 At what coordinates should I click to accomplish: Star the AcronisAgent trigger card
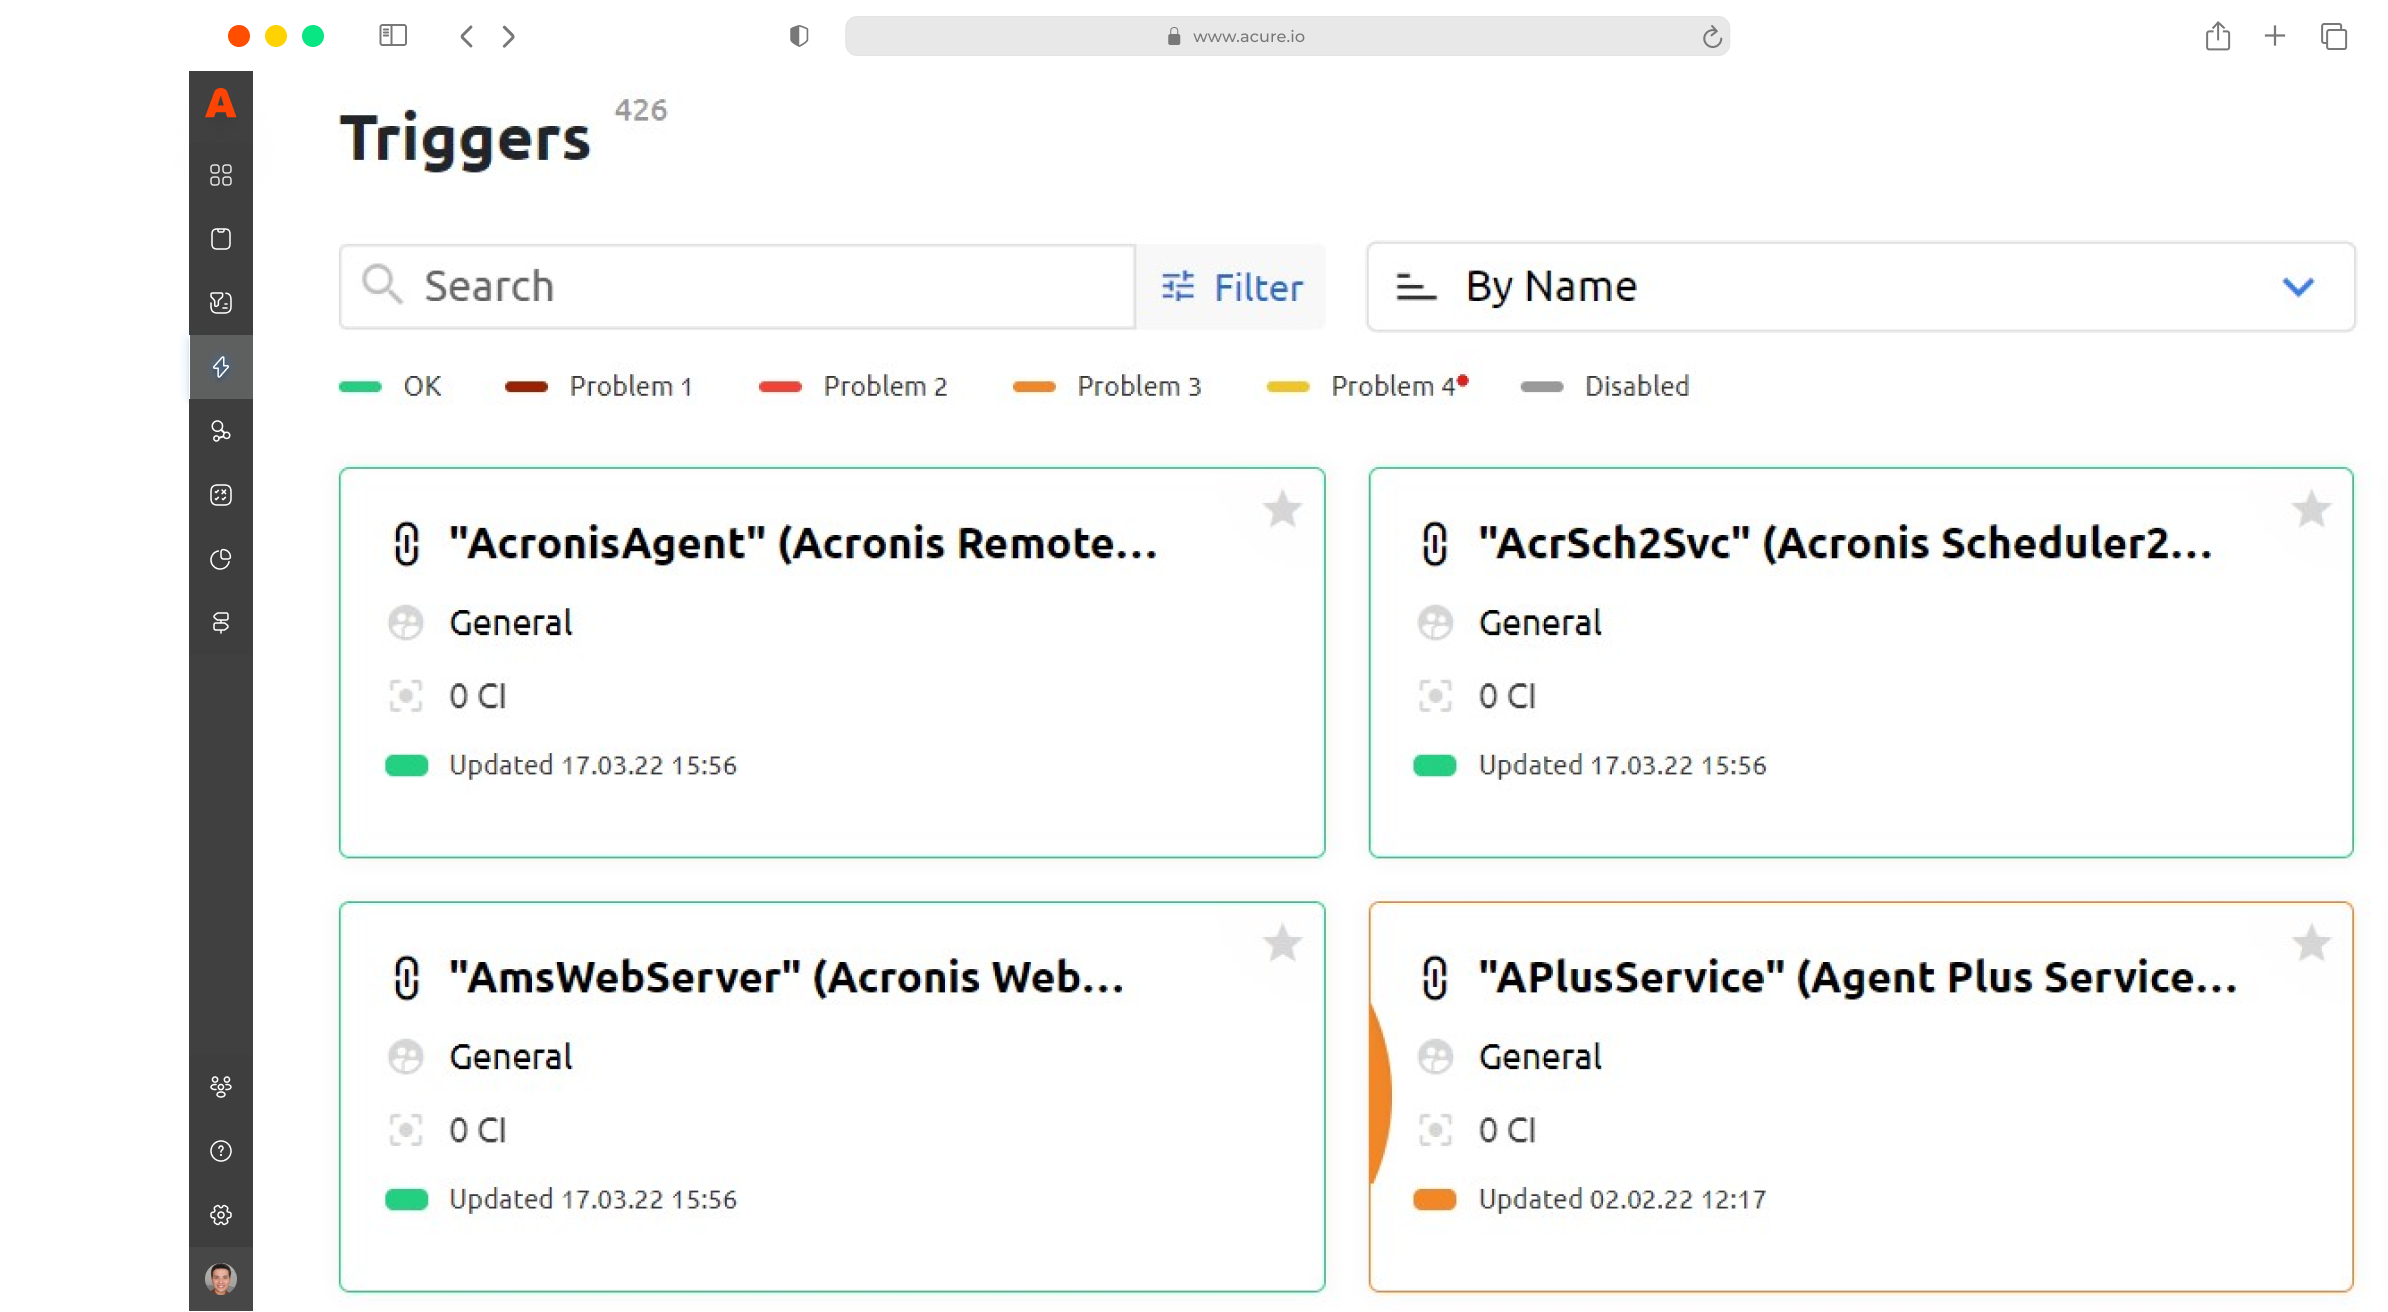pos(1282,510)
